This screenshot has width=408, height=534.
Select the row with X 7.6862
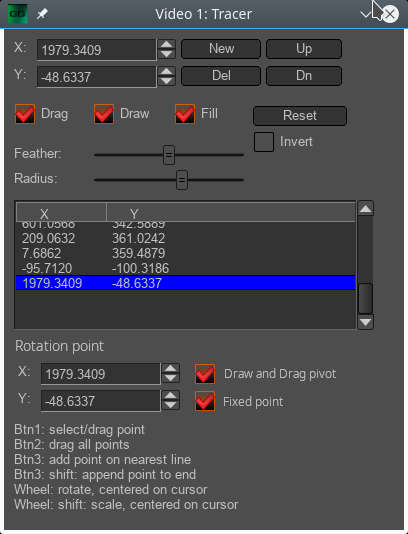[x=186, y=253]
